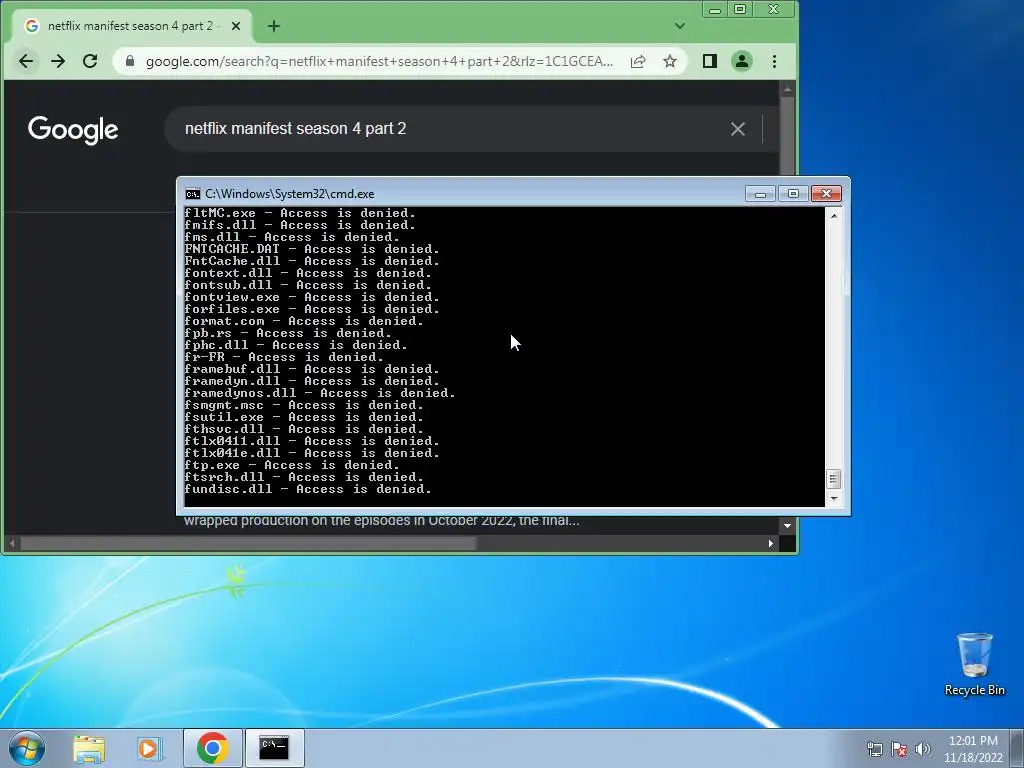Open Action Center flag tray icon
Viewport: 1024px width, 768px height.
(x=899, y=749)
